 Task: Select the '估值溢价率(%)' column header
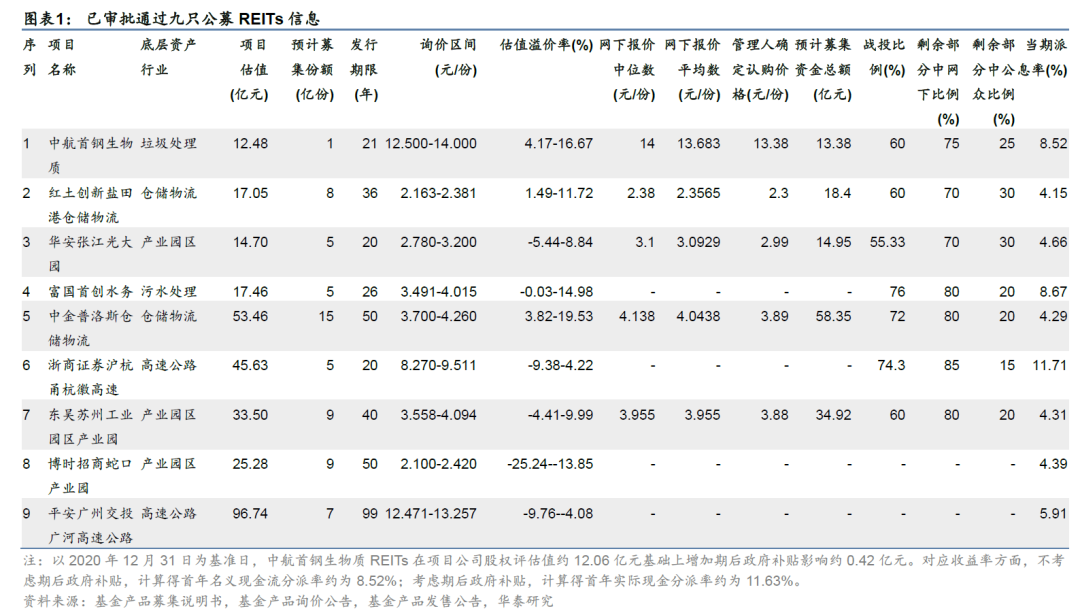(x=546, y=45)
